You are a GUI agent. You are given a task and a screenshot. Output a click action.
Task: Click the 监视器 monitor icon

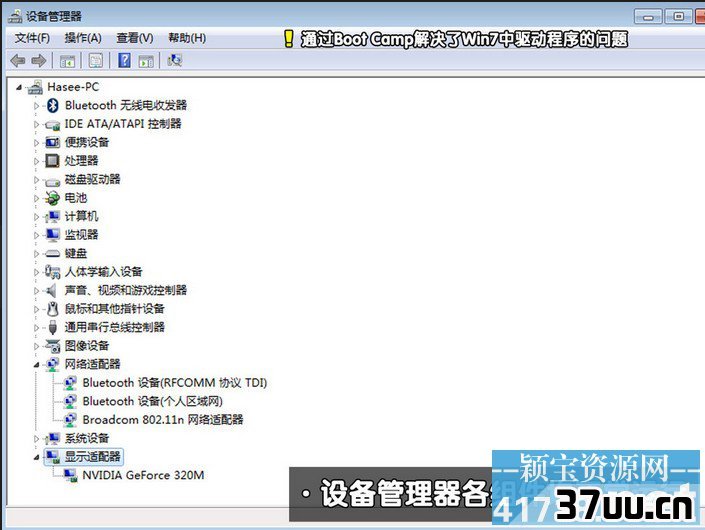[x=52, y=234]
